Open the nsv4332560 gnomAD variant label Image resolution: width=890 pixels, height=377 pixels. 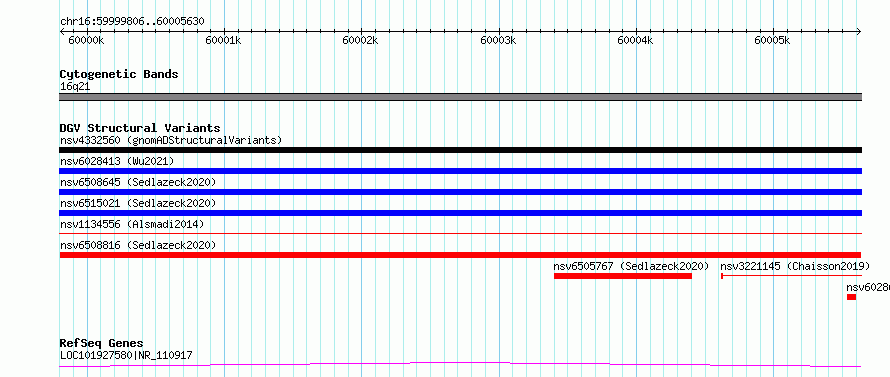pyautogui.click(x=171, y=140)
